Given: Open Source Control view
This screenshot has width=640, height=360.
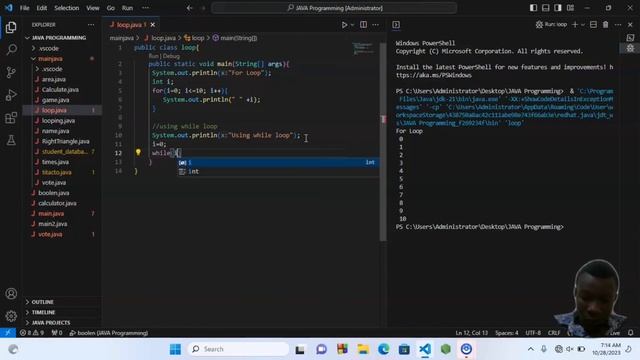Looking at the screenshot, I should (11, 72).
